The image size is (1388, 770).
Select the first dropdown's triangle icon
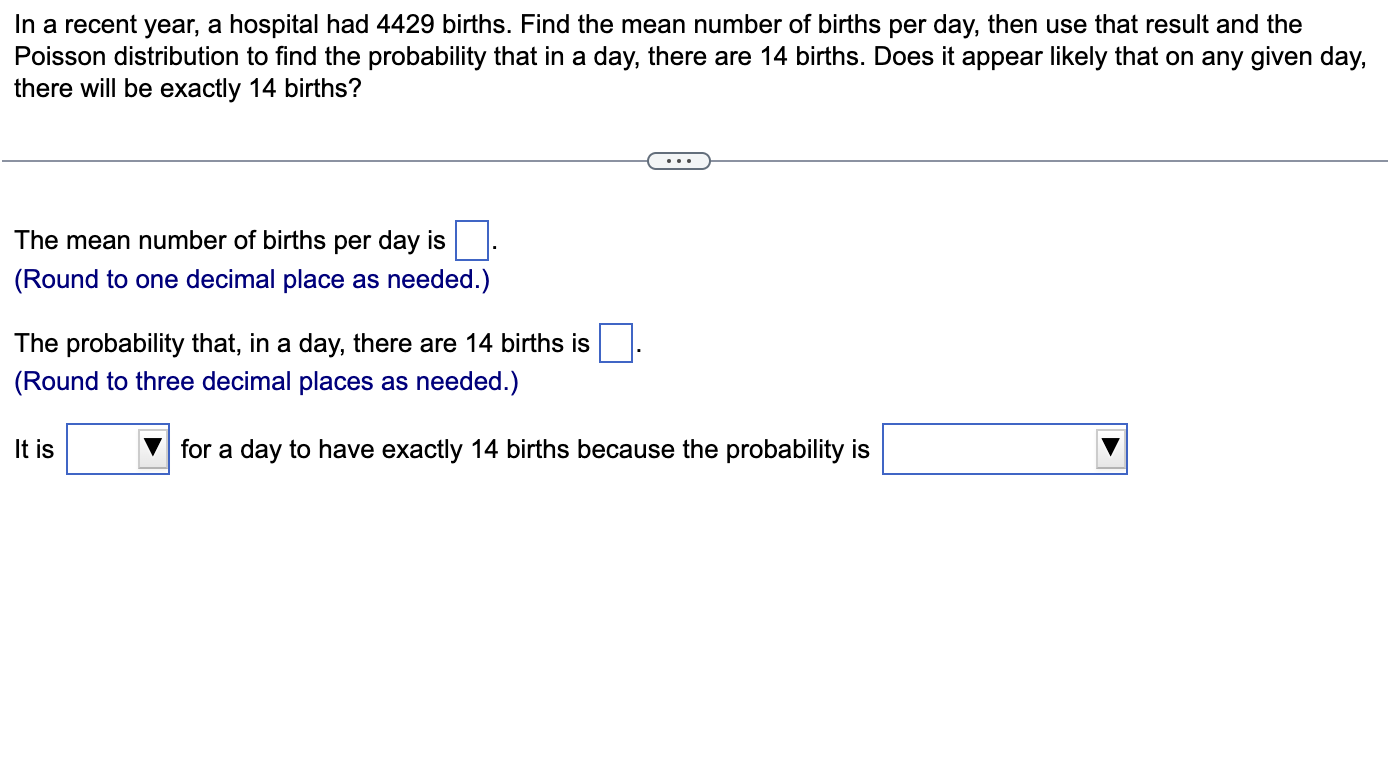coord(154,449)
